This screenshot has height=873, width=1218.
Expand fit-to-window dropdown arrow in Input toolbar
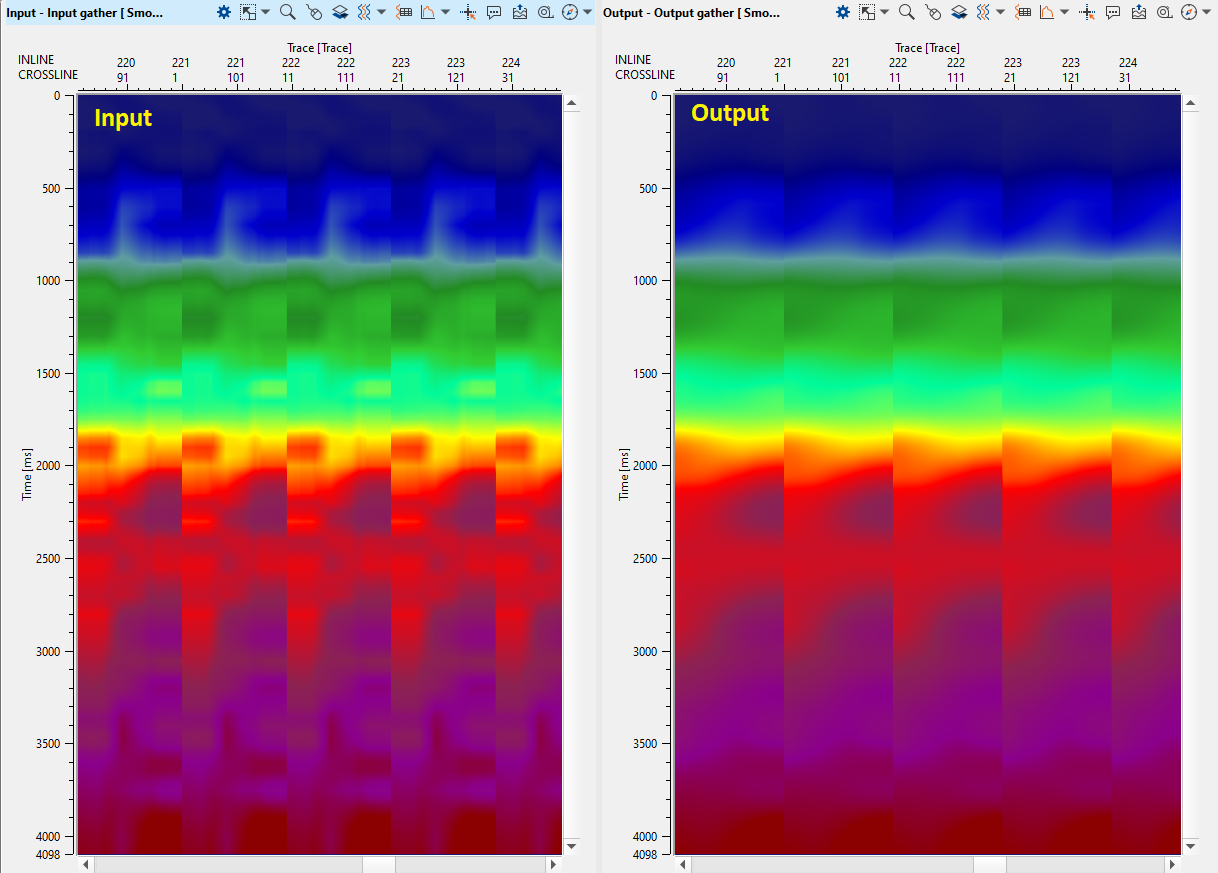(265, 12)
